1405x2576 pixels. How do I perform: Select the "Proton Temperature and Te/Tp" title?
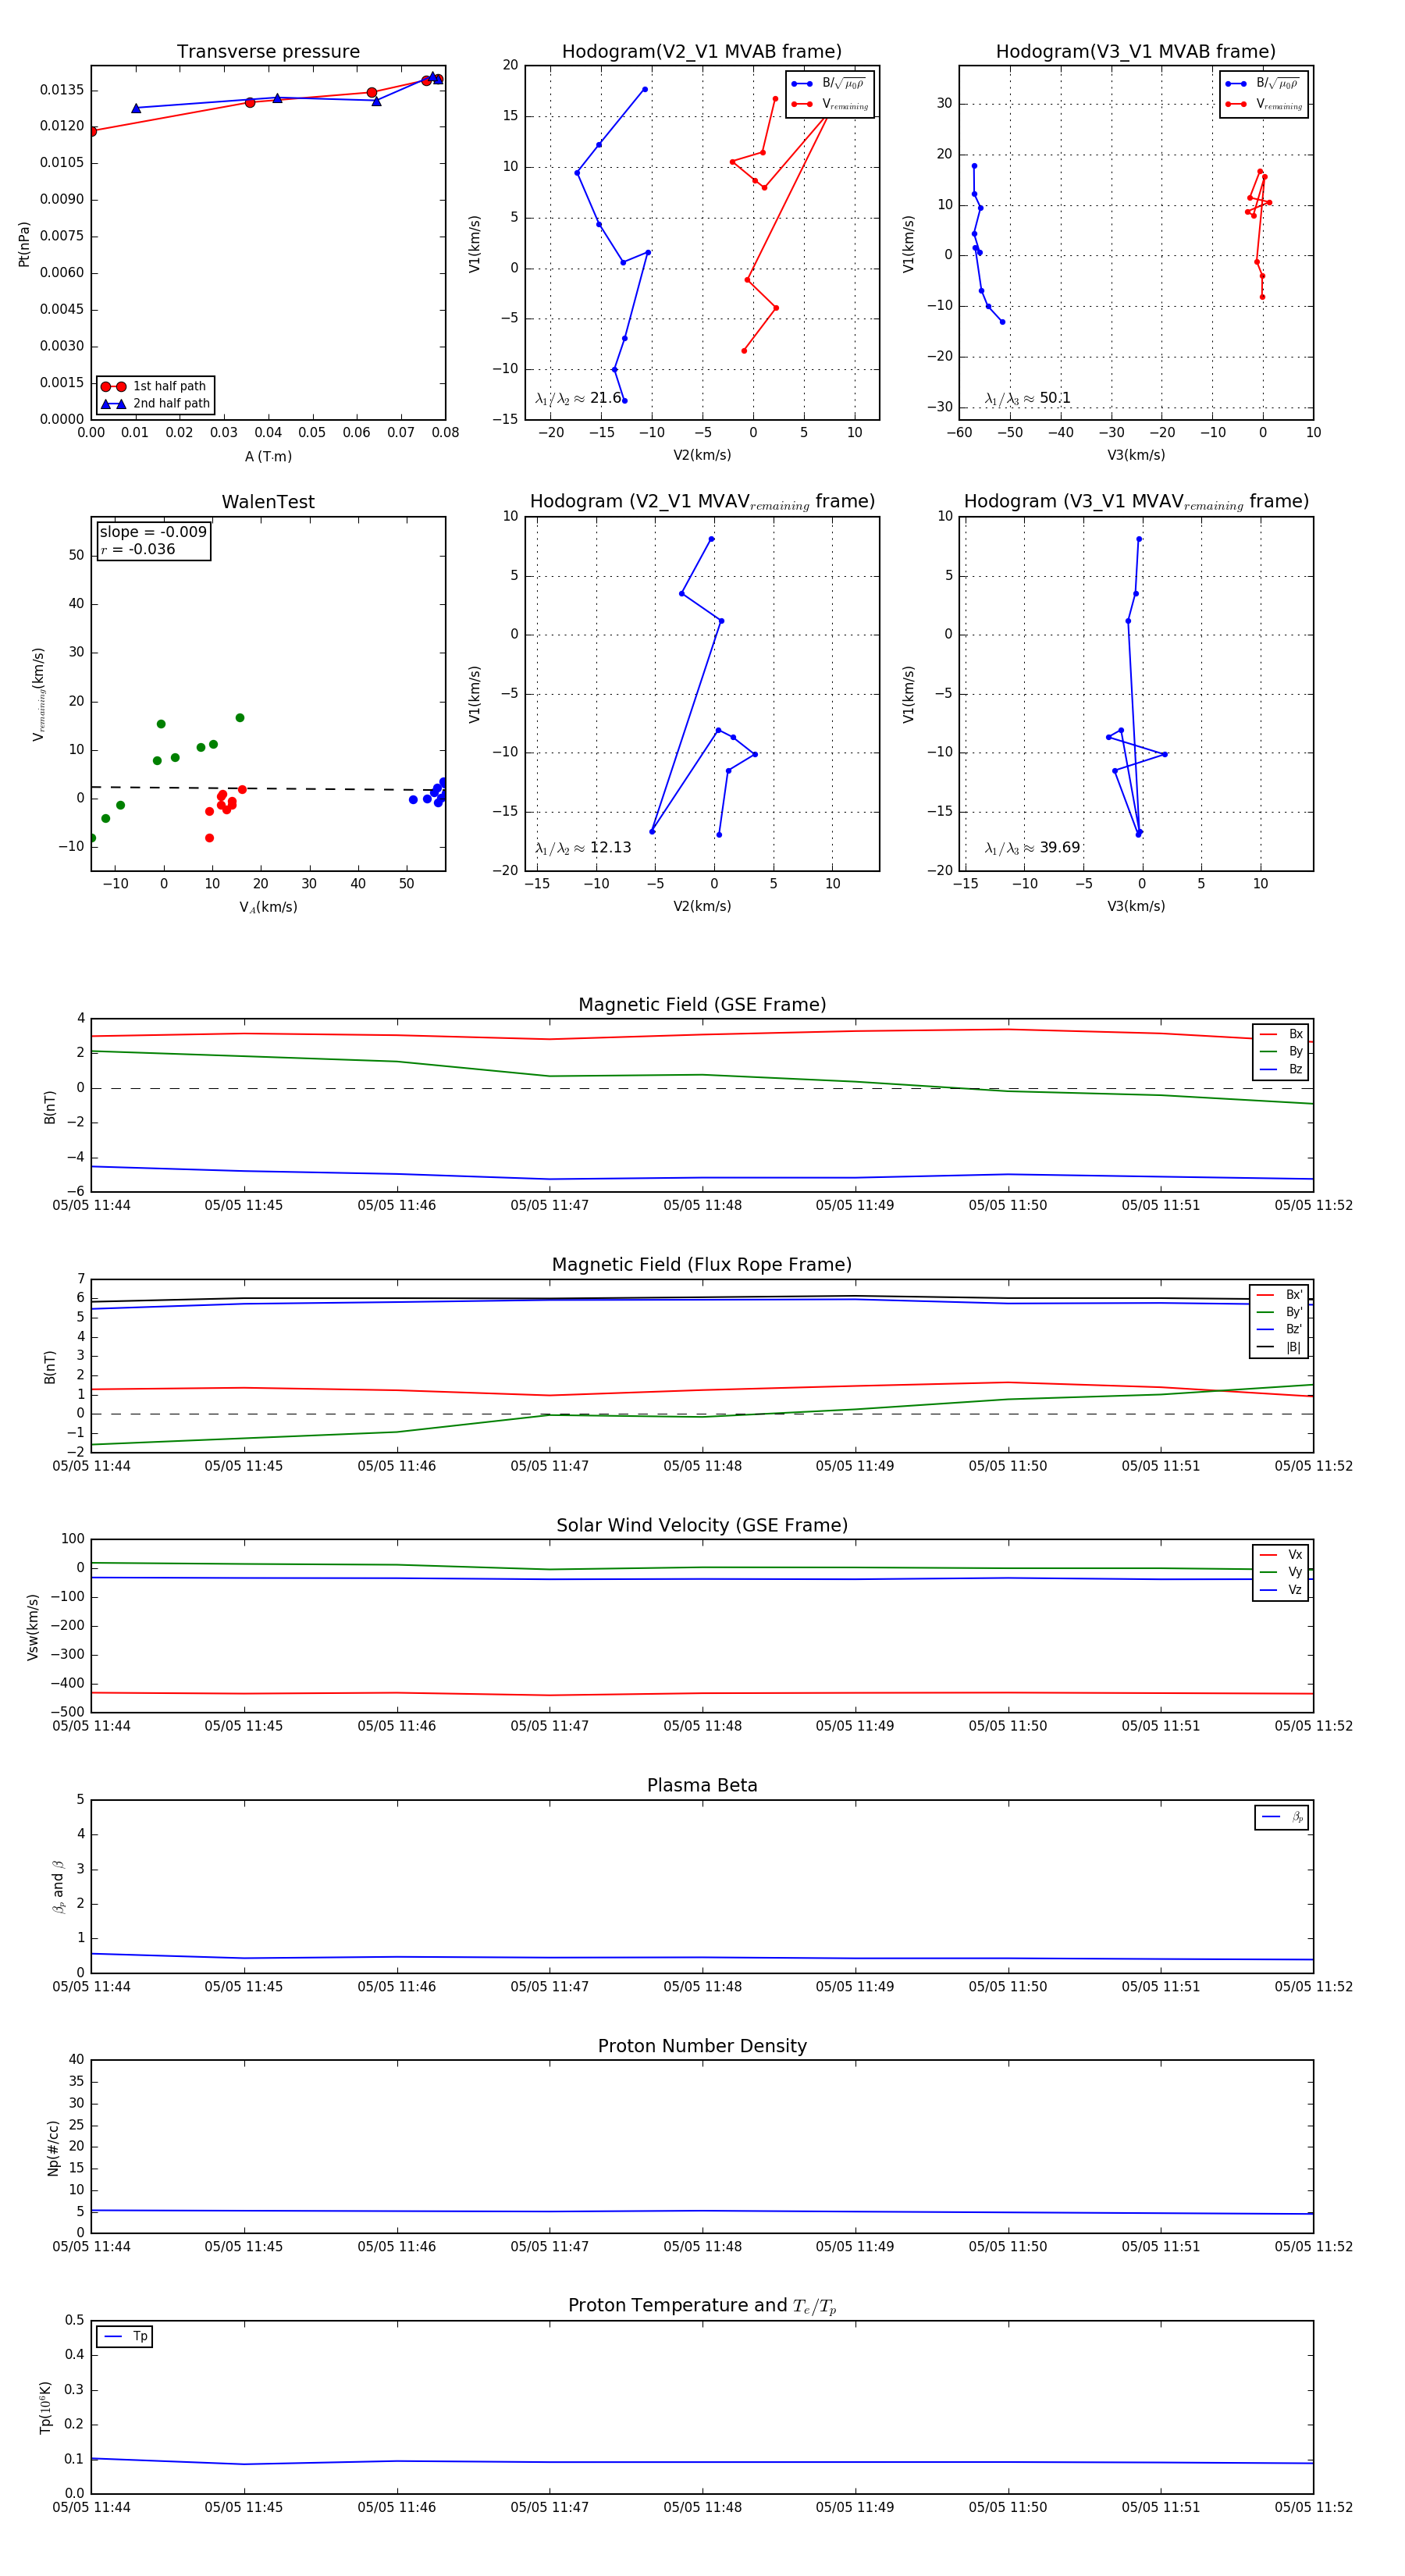[x=702, y=2306]
